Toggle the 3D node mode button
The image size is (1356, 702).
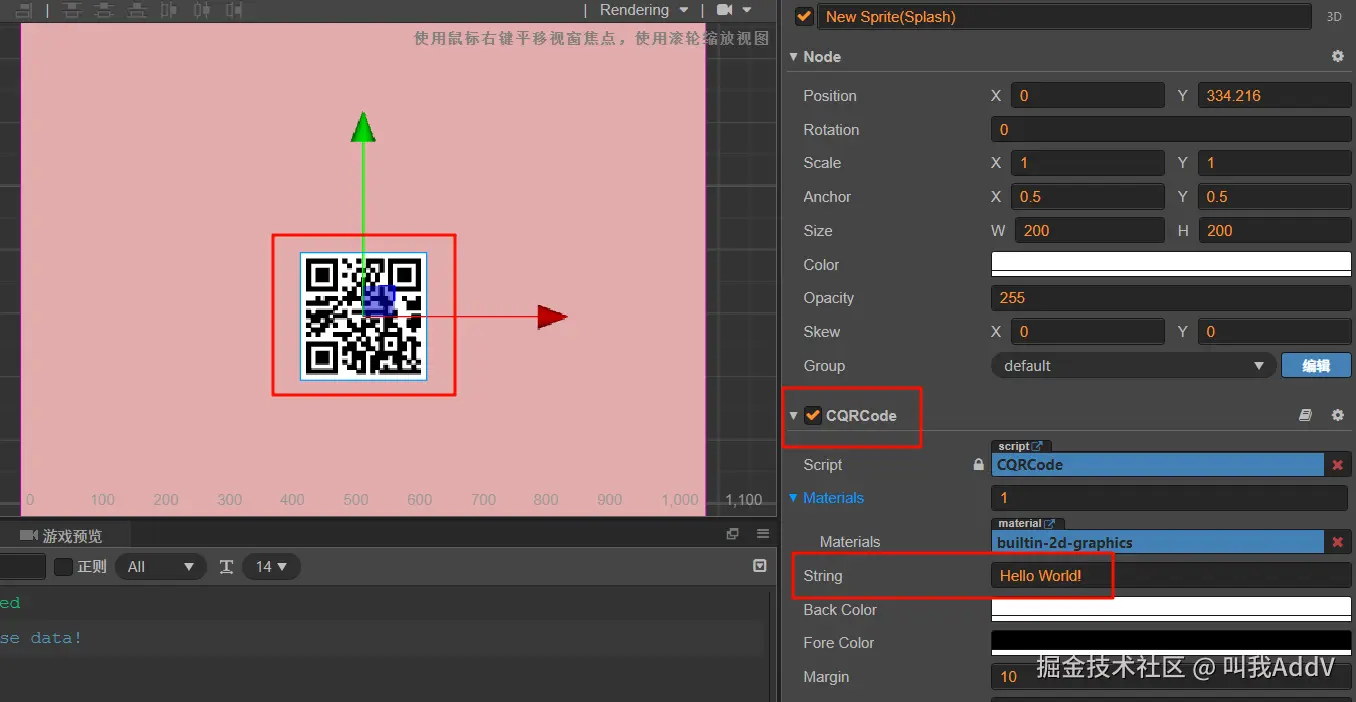[1333, 17]
